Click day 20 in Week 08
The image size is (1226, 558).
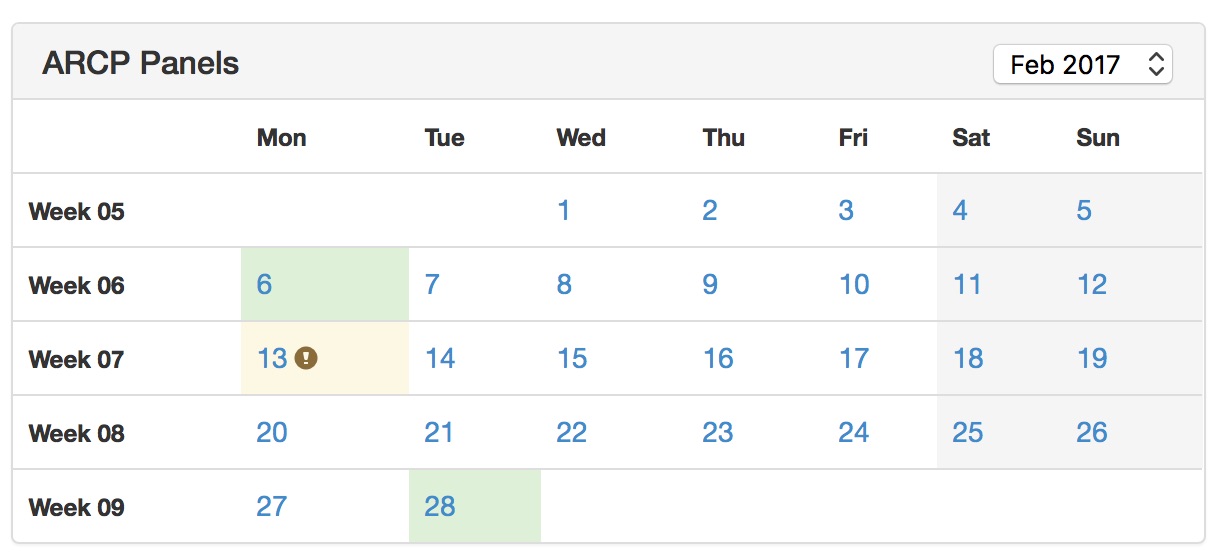point(272,433)
